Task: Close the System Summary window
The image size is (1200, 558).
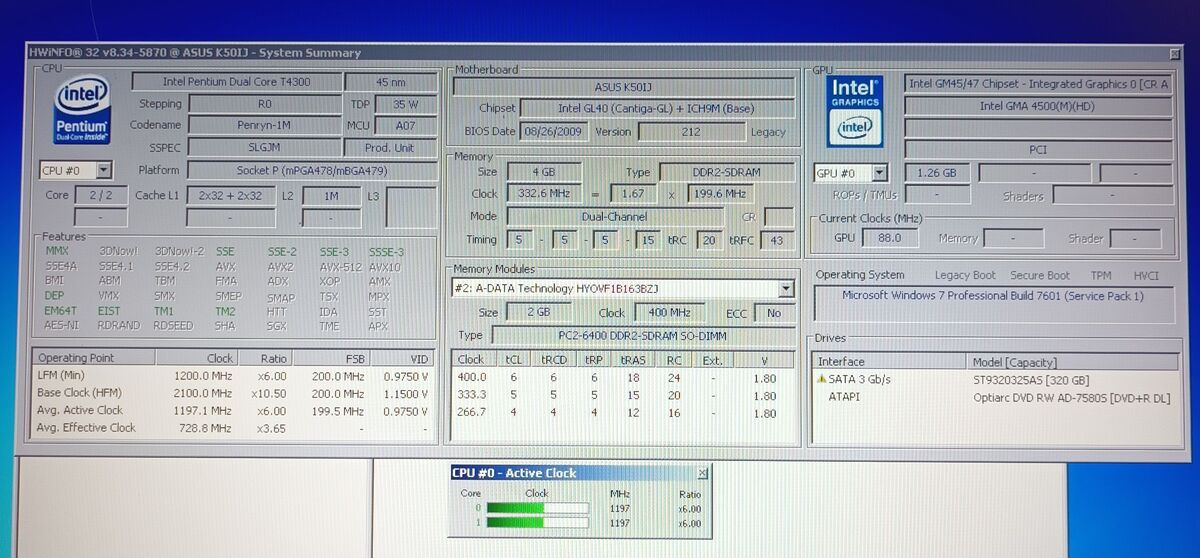Action: [1175, 54]
